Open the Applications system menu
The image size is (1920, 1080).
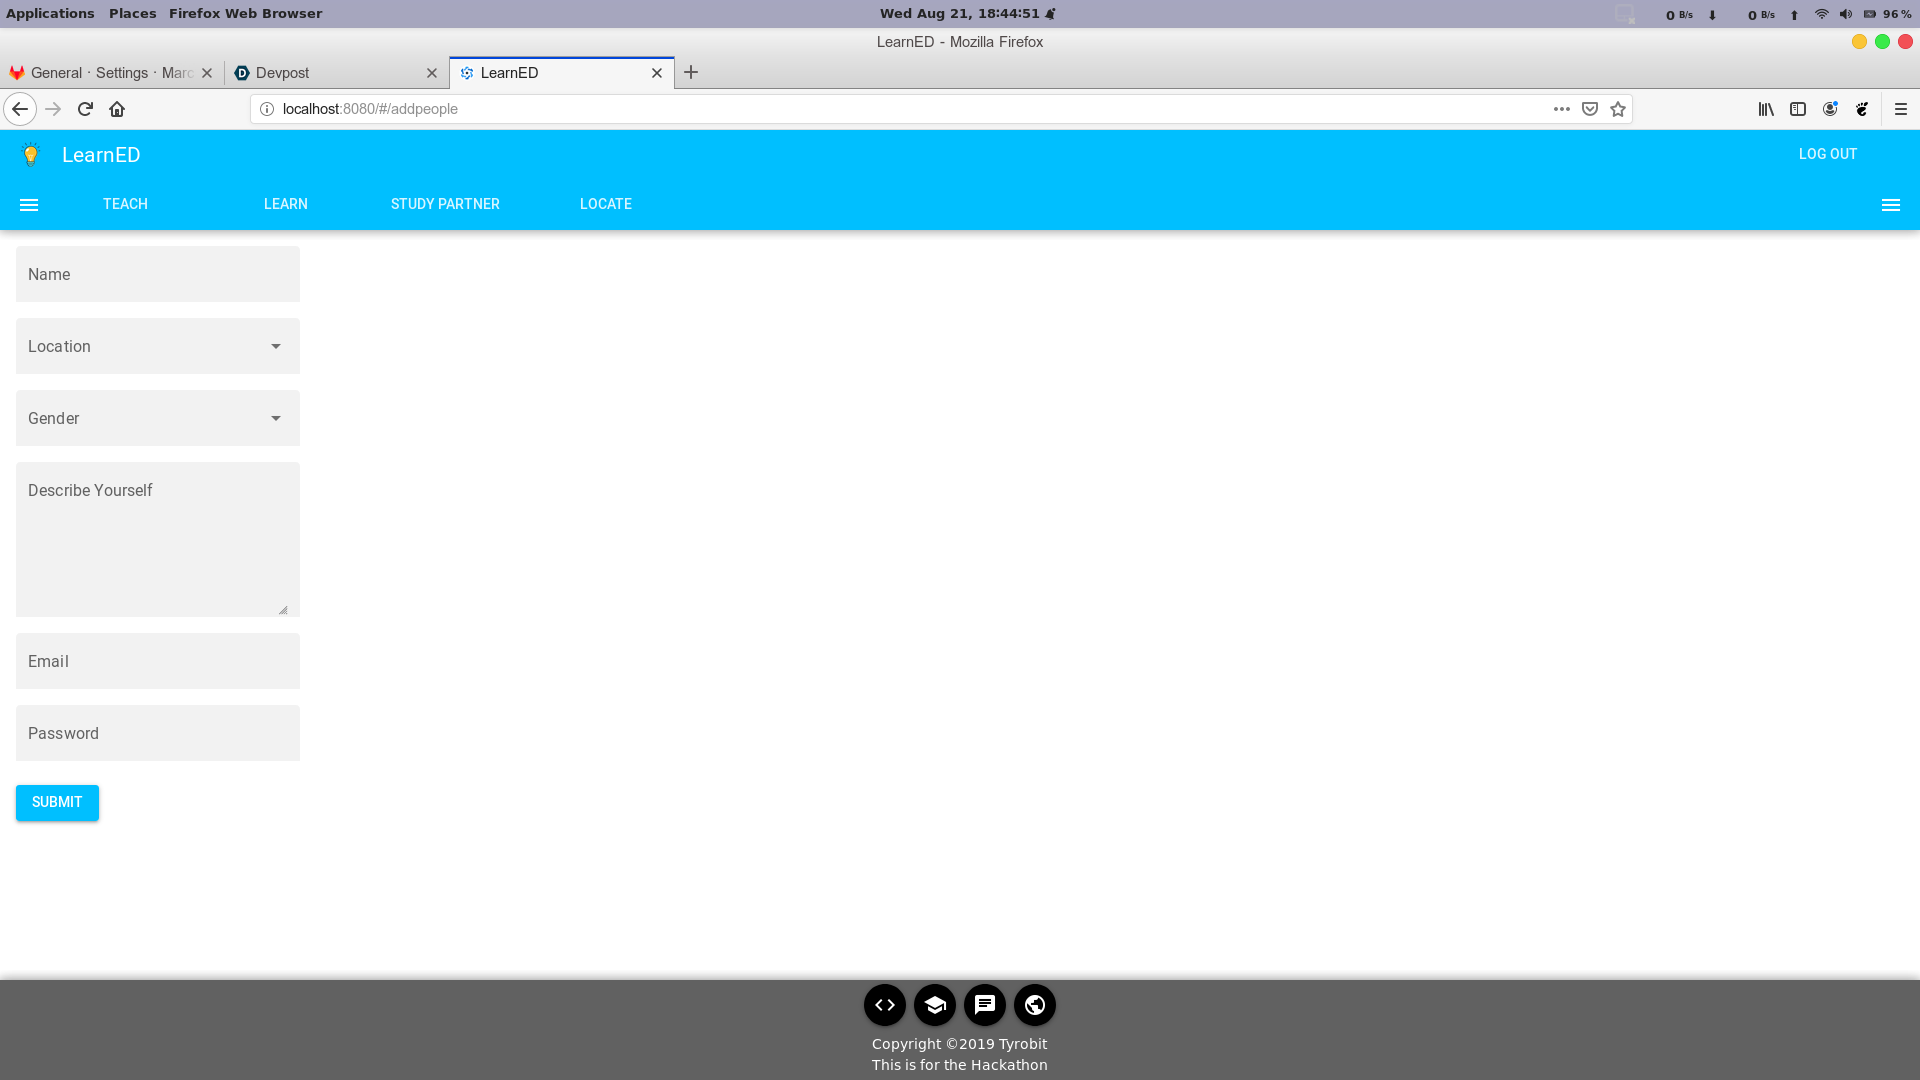(x=50, y=13)
